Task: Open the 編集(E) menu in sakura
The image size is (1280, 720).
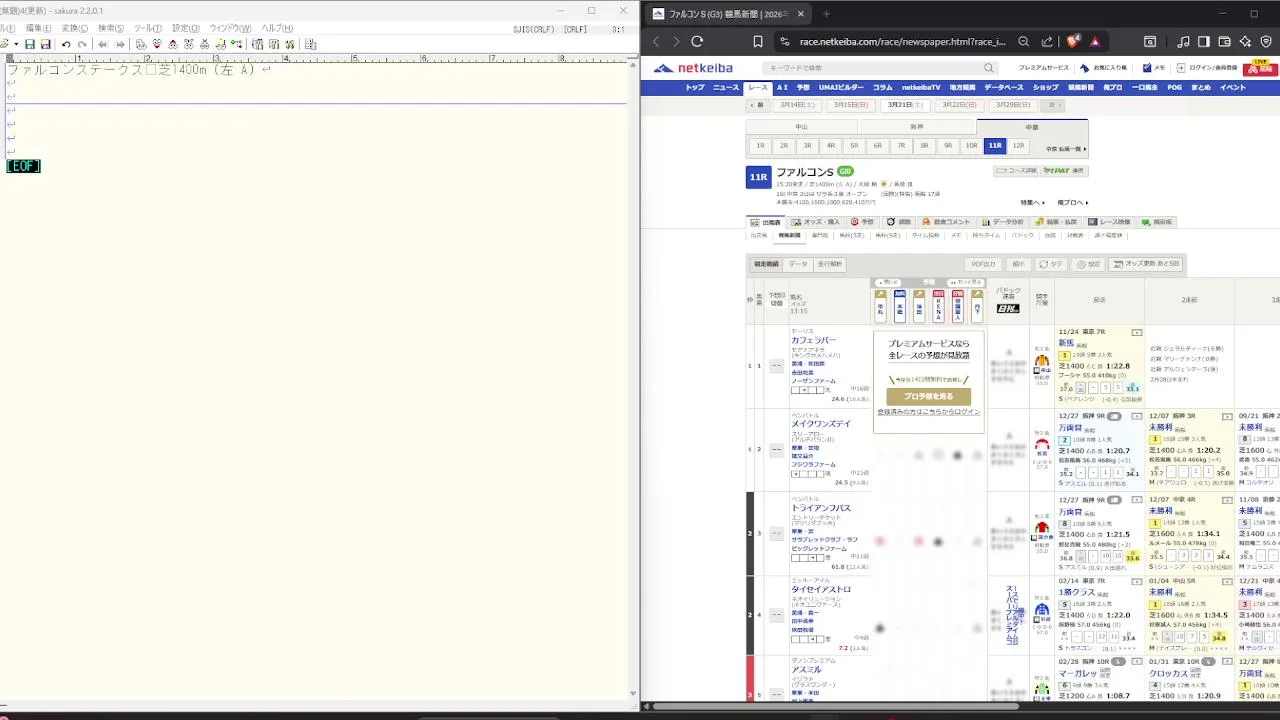Action: 39,29
